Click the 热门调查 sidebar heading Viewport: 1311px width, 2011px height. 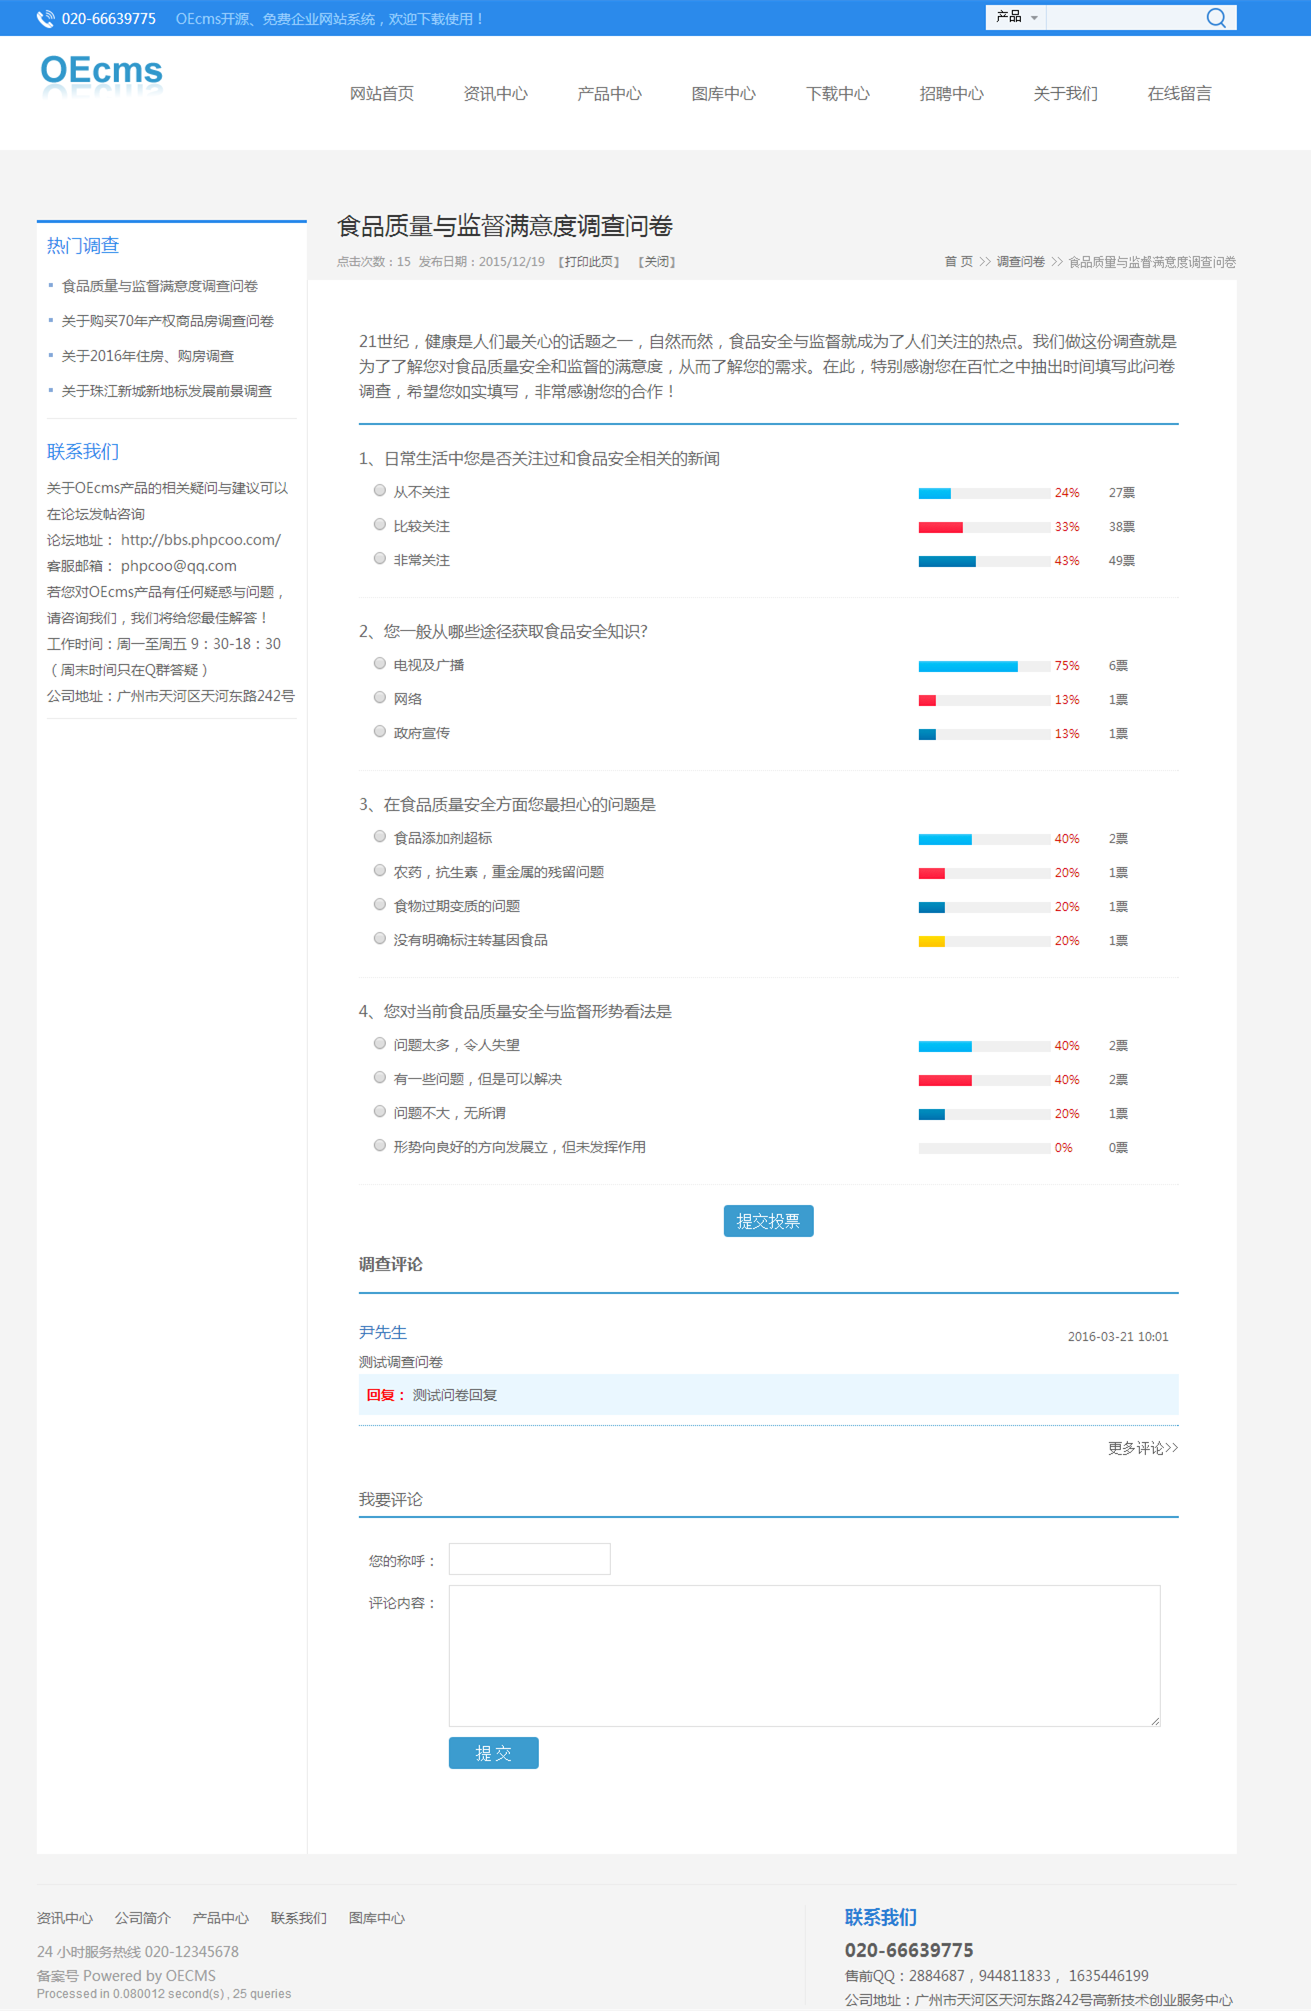[83, 246]
